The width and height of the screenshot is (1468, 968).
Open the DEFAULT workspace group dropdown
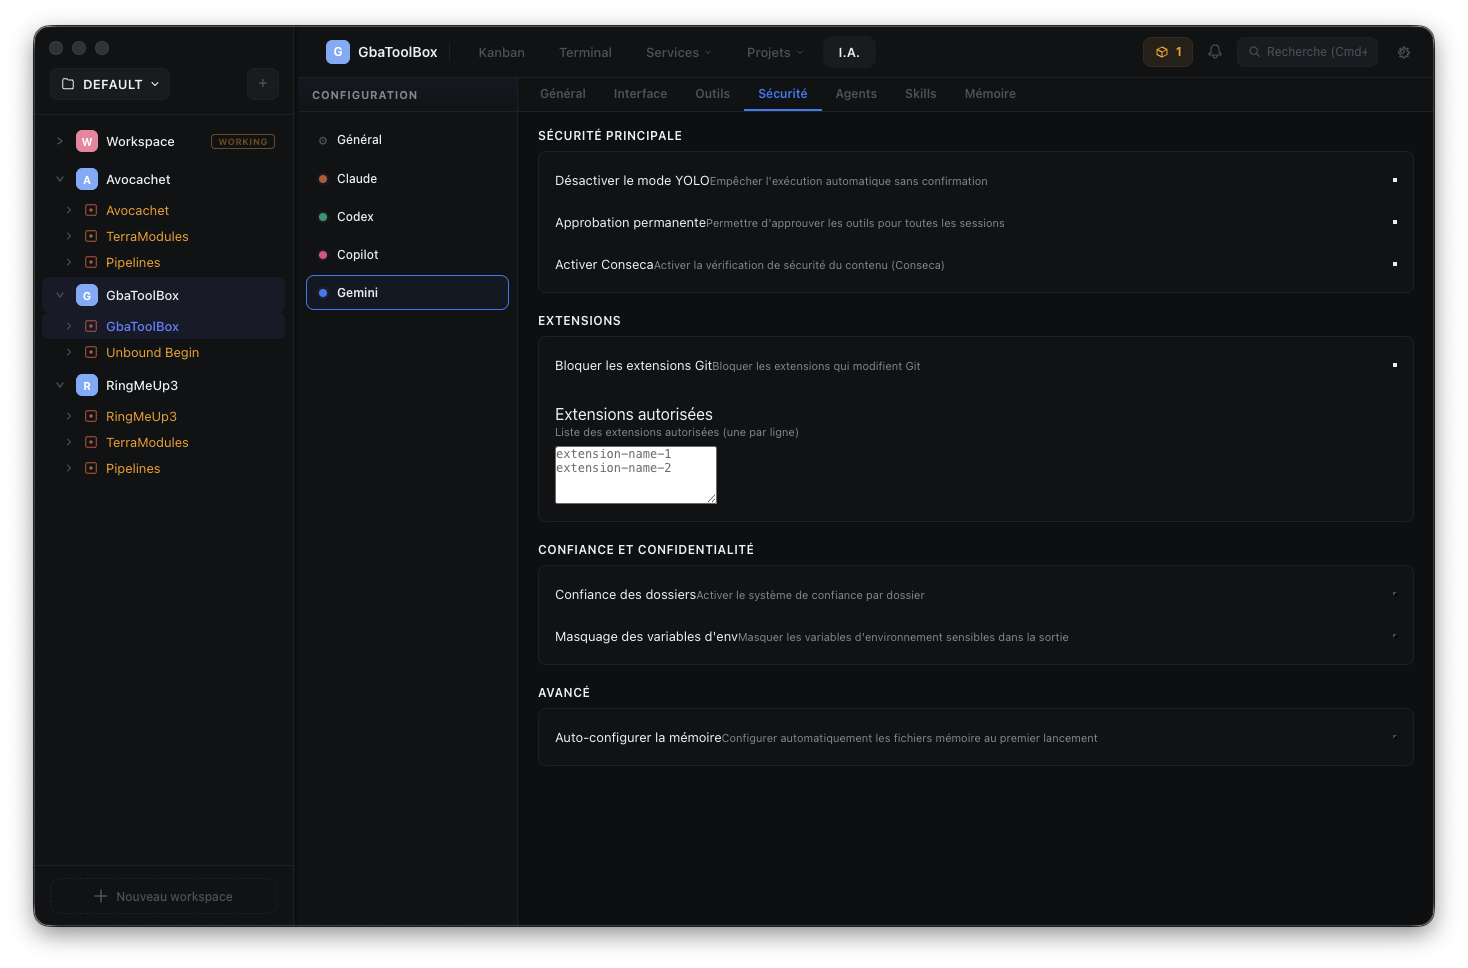(x=110, y=84)
